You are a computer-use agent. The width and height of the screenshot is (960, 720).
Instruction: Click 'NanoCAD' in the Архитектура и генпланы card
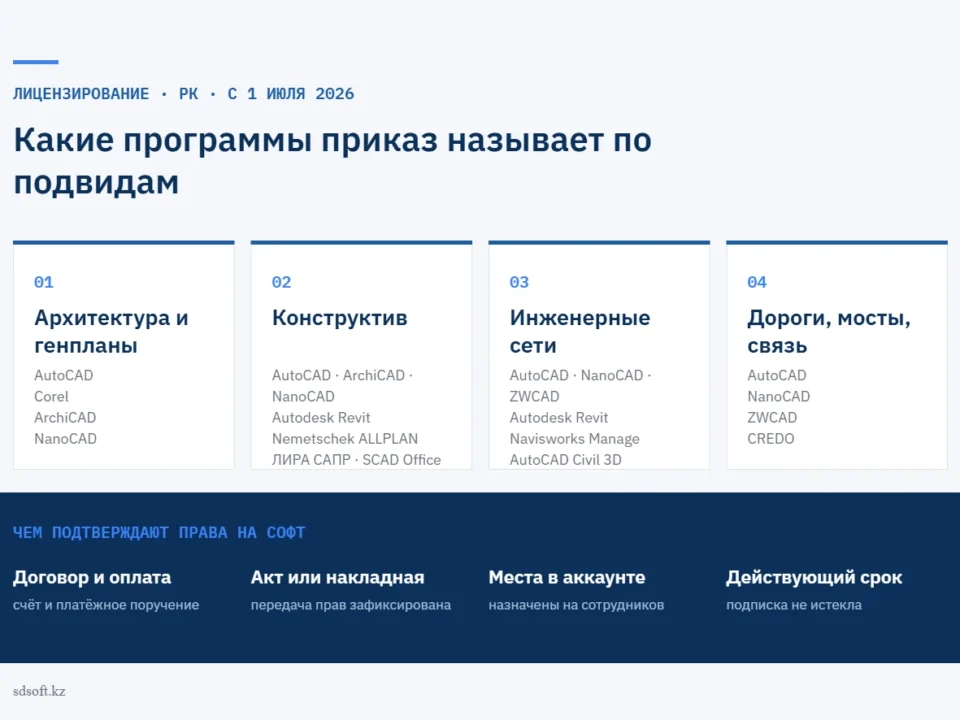pos(66,438)
